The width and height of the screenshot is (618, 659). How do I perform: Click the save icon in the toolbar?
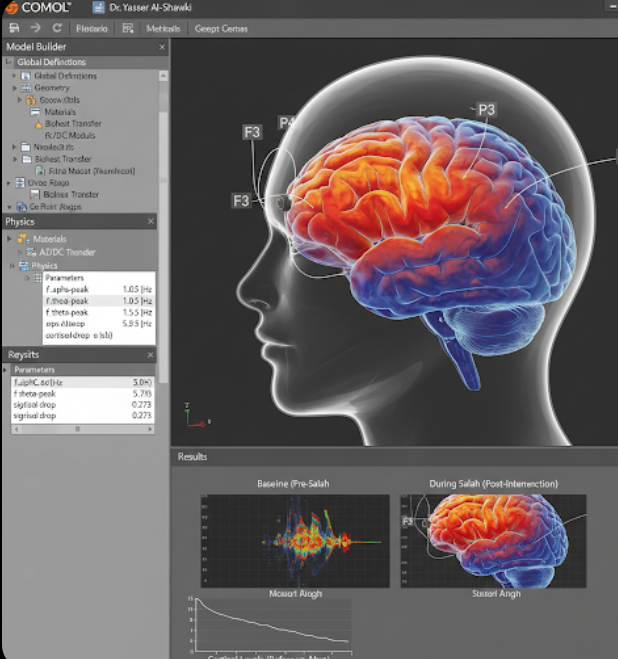pos(14,28)
